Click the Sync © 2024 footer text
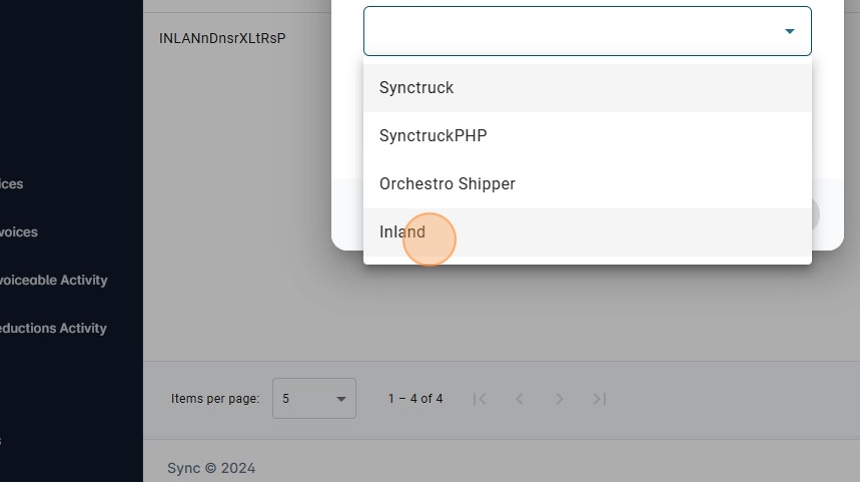 211,468
